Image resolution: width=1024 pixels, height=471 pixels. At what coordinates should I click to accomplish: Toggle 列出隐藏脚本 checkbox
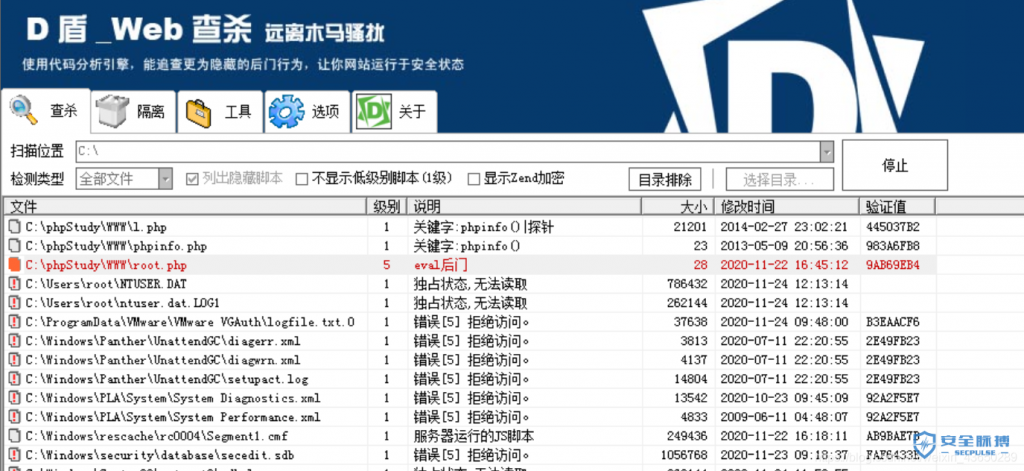click(192, 178)
